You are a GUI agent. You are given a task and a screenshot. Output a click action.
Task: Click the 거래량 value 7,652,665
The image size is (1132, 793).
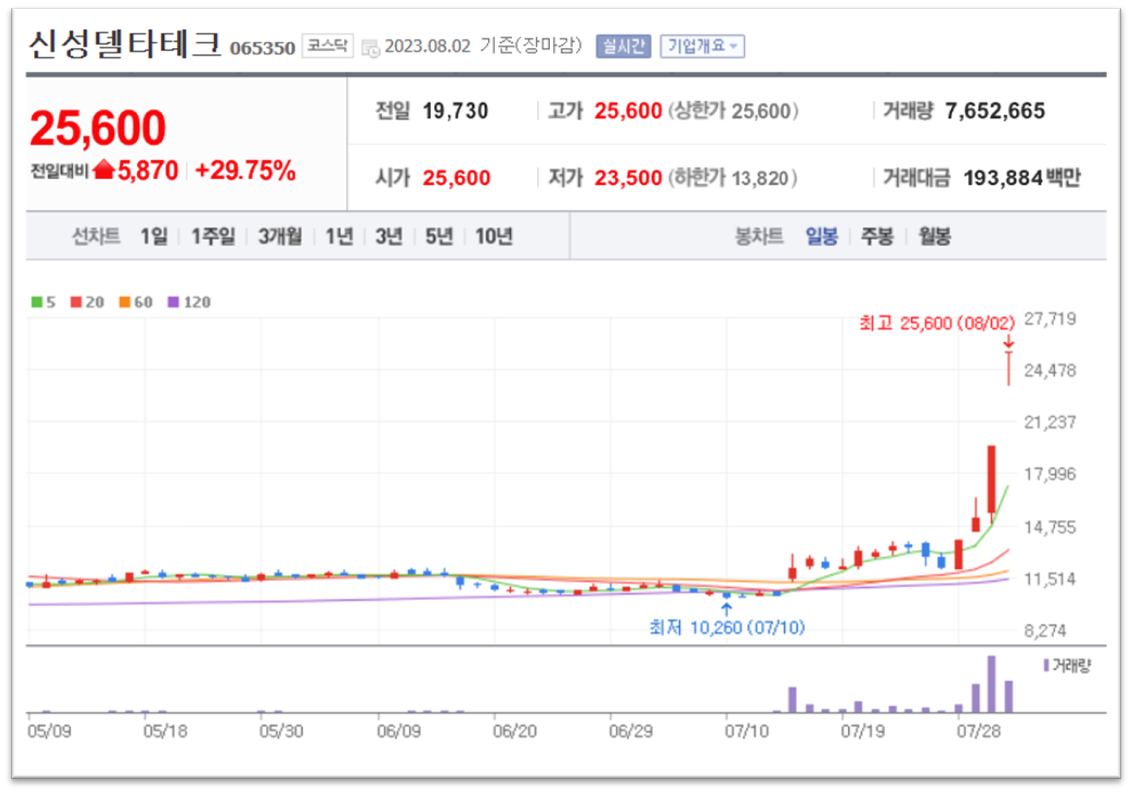pos(994,111)
